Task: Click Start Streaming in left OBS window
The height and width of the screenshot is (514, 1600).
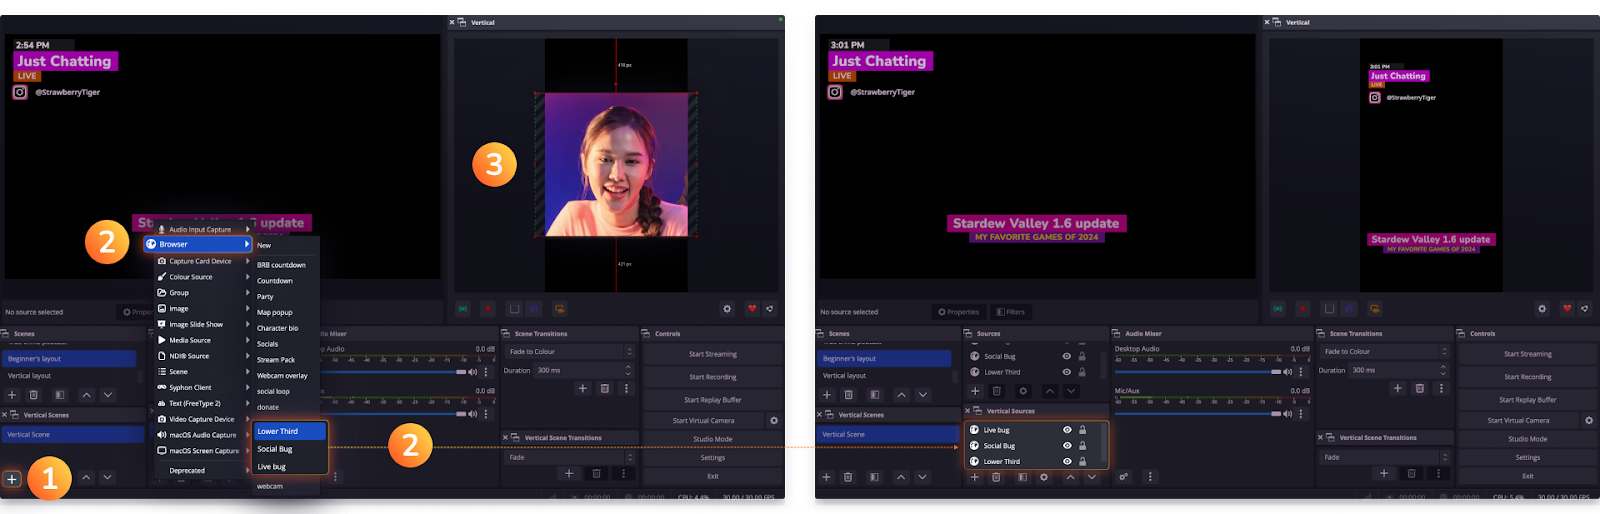Action: pos(712,354)
